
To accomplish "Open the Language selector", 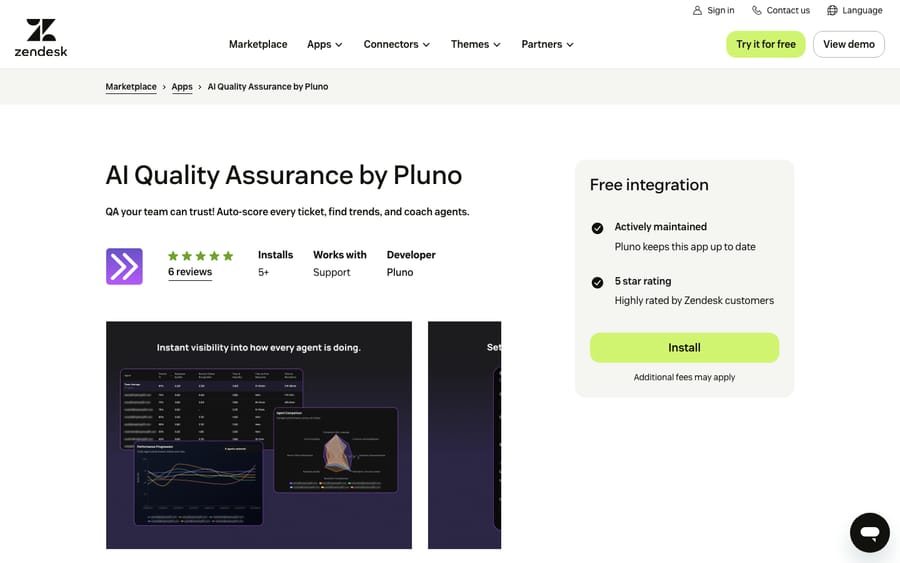I will click(x=855, y=10).
